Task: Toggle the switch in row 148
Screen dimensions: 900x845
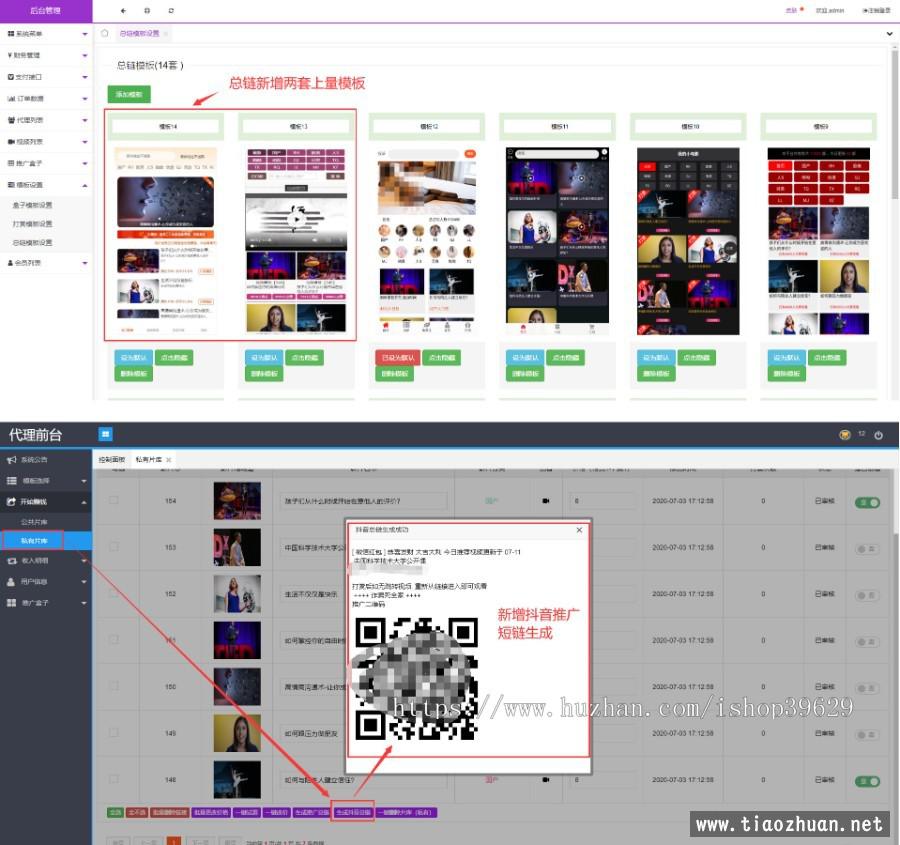Action: (867, 781)
